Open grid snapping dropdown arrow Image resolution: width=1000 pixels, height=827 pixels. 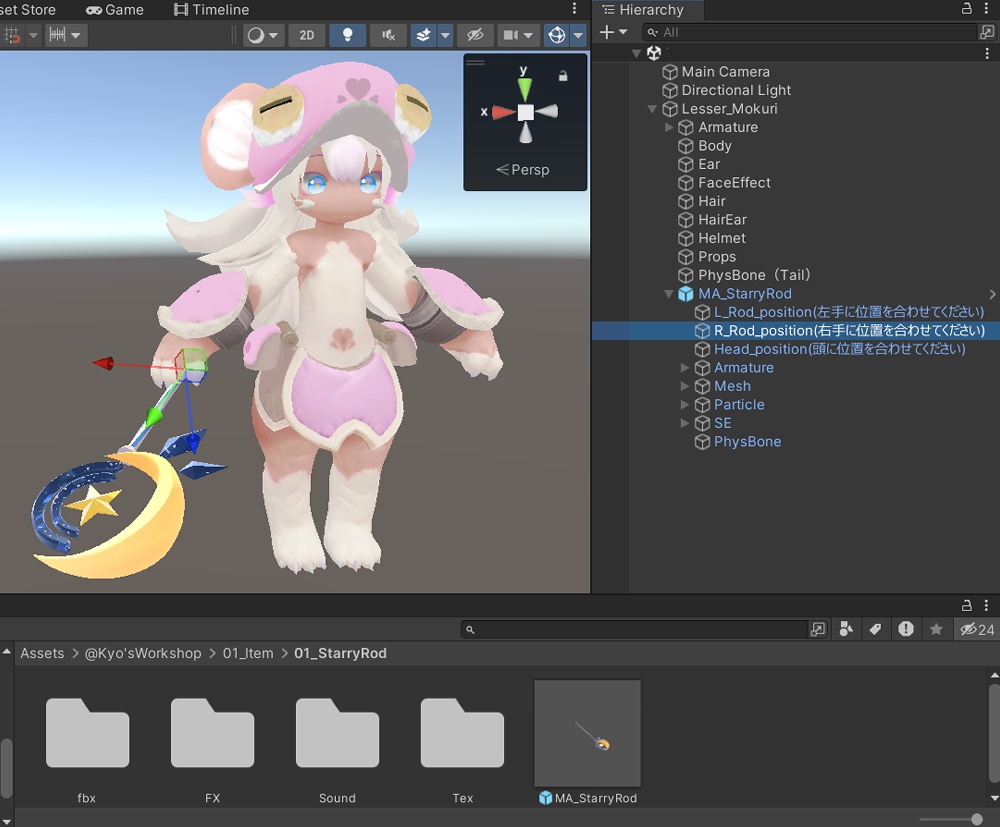33,35
